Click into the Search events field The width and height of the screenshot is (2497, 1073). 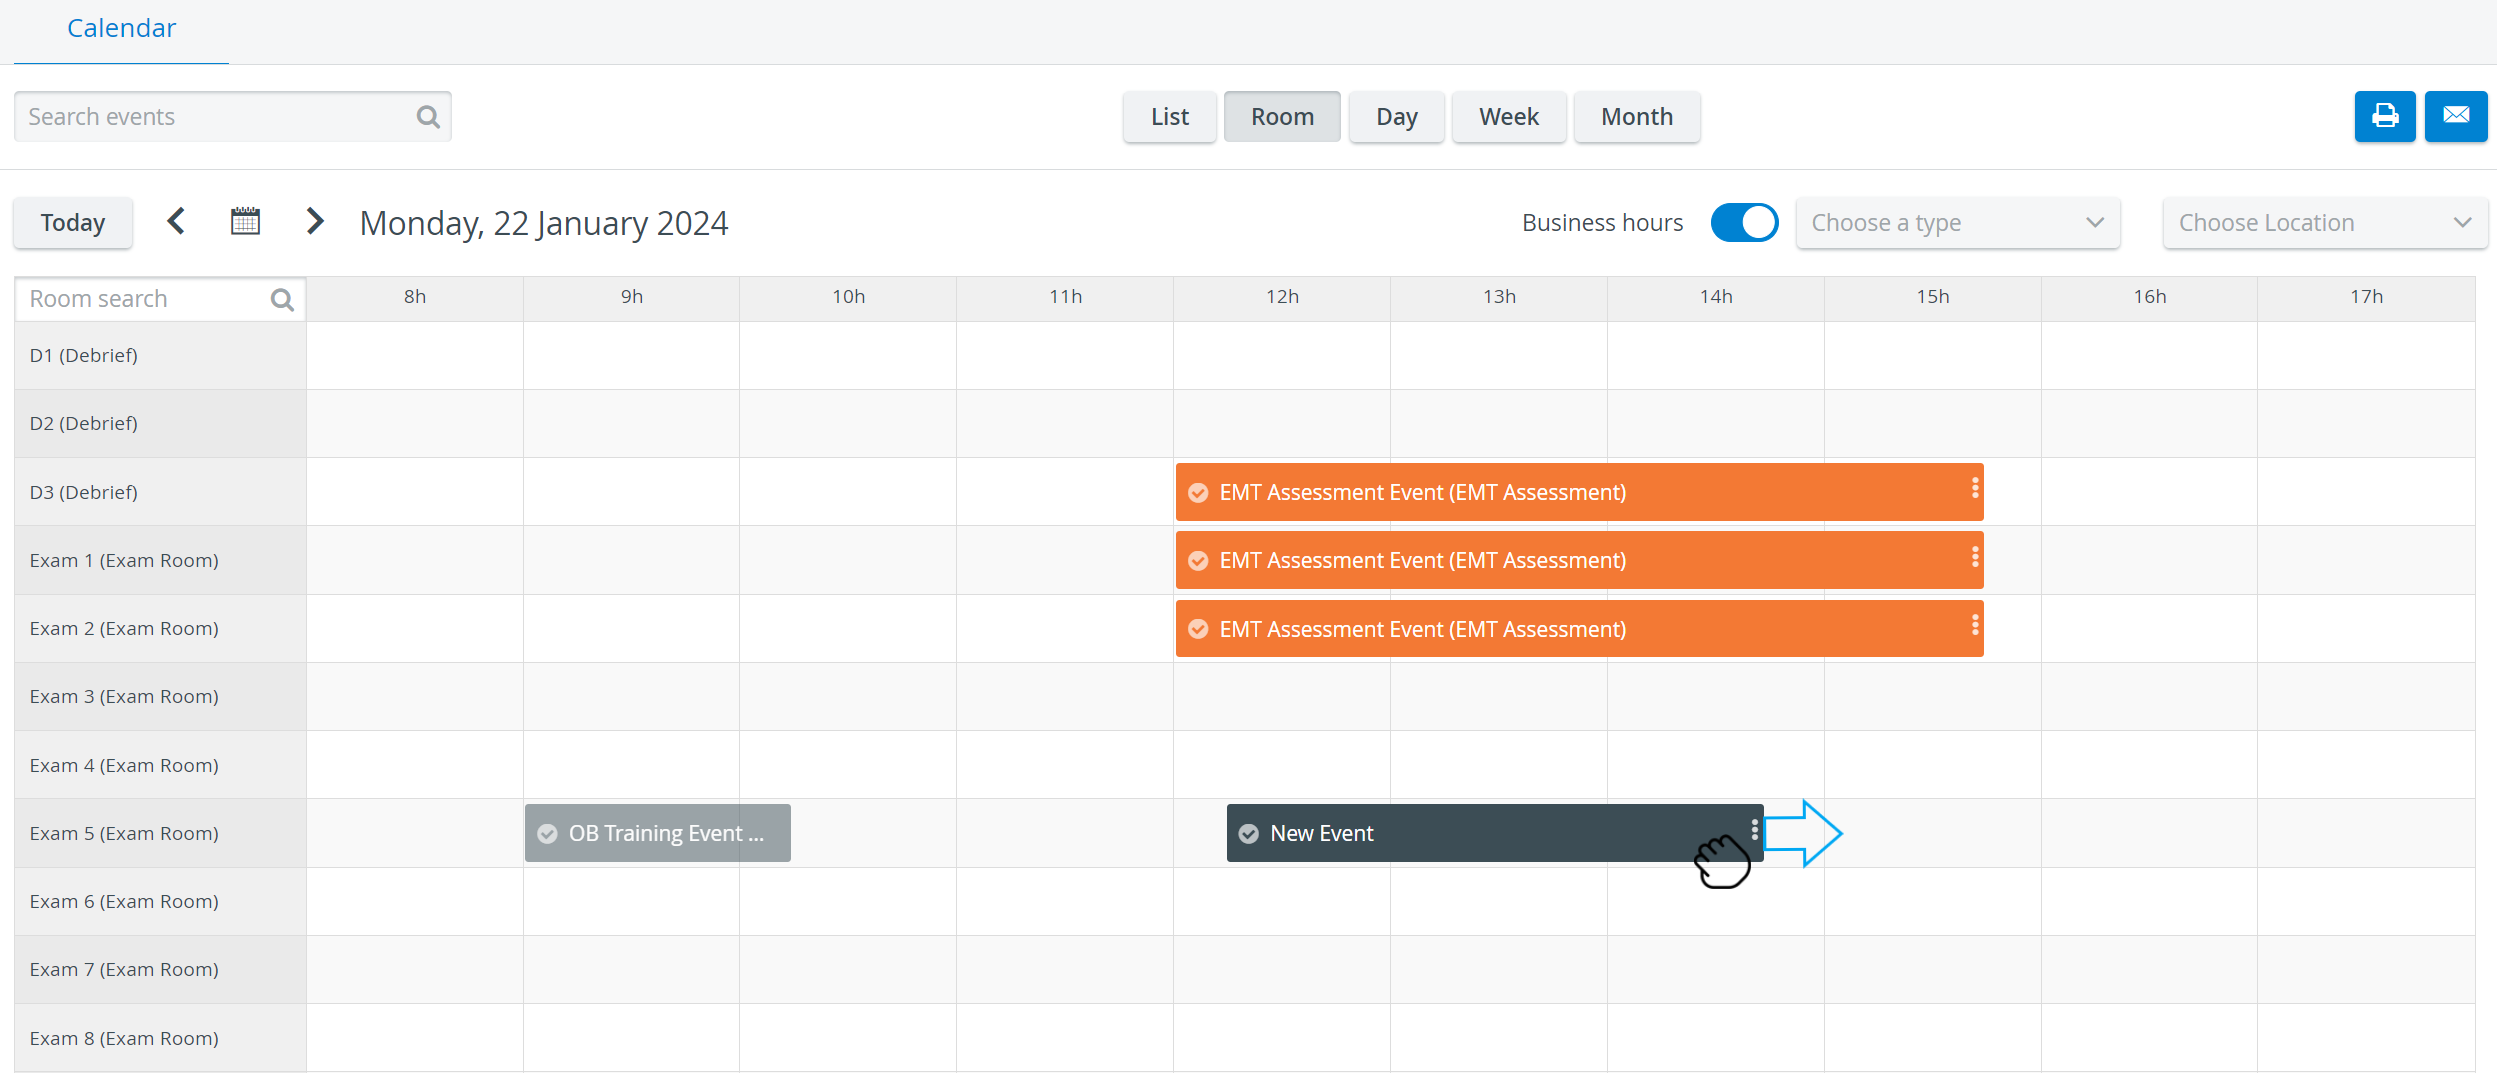(232, 117)
